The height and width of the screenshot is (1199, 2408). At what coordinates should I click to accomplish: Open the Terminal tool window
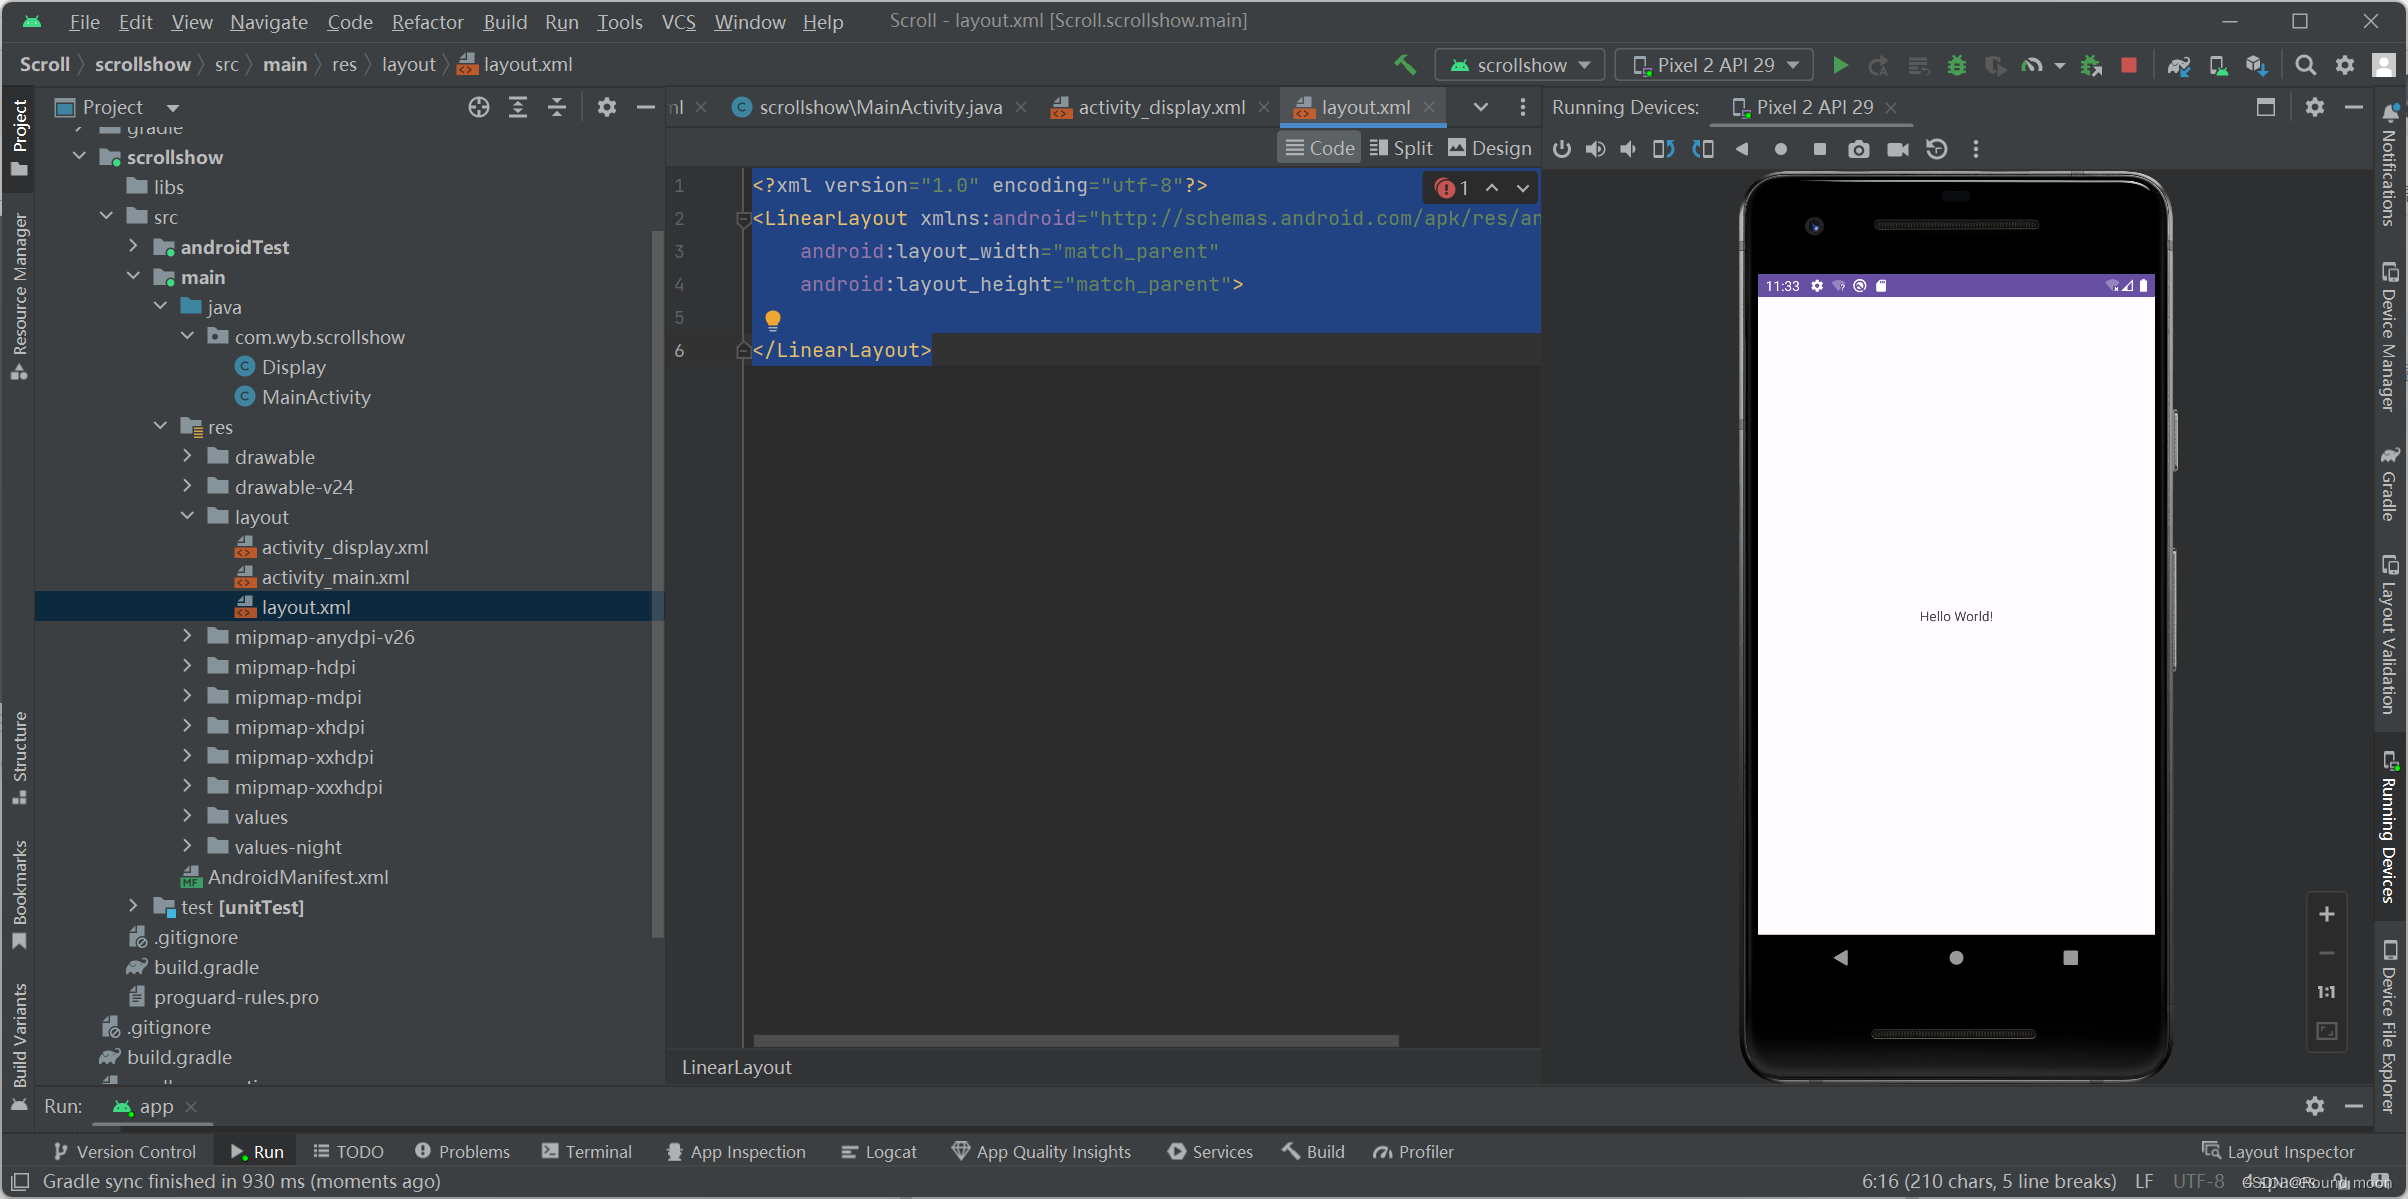coord(587,1152)
